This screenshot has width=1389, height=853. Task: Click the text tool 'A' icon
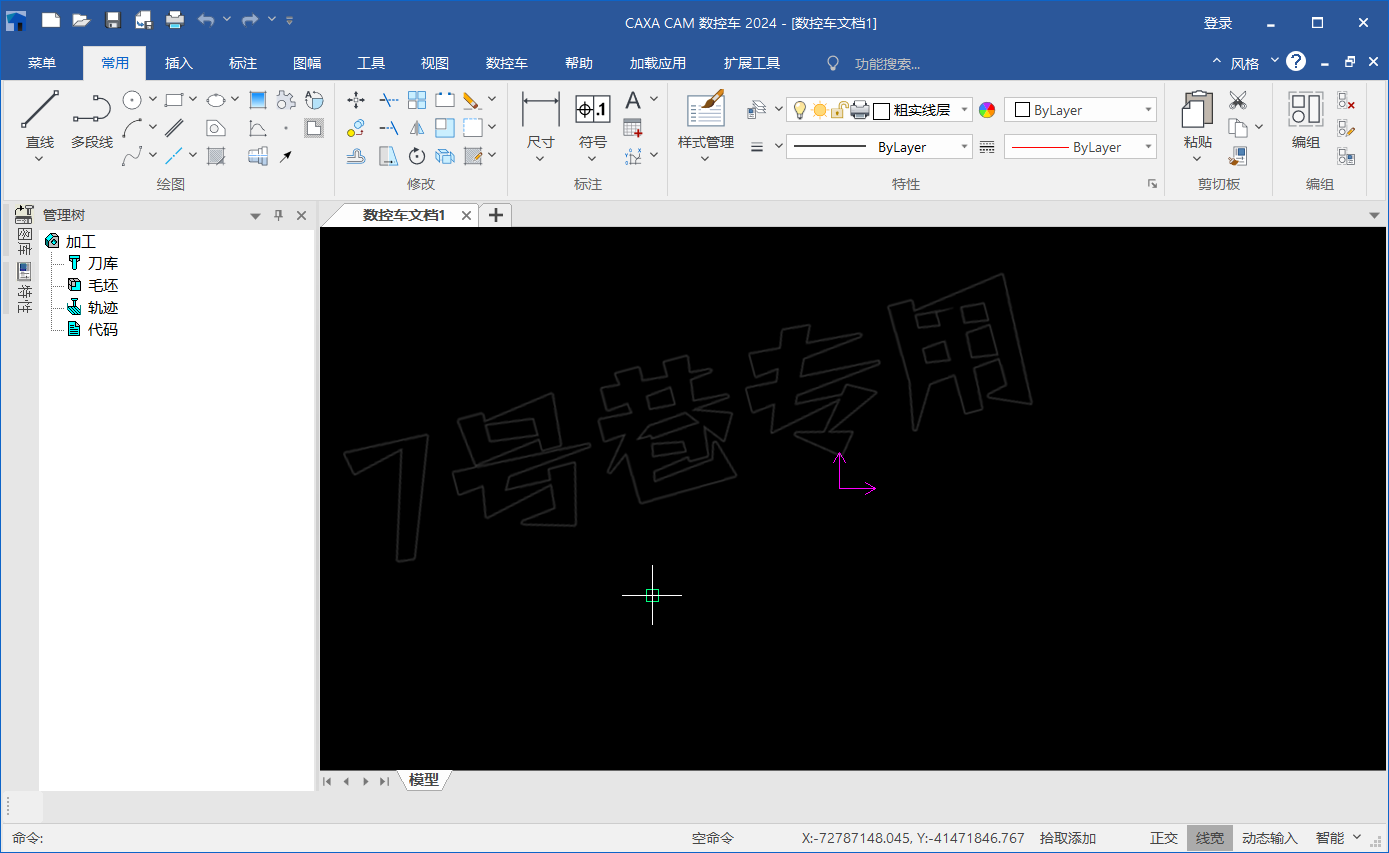(x=632, y=100)
